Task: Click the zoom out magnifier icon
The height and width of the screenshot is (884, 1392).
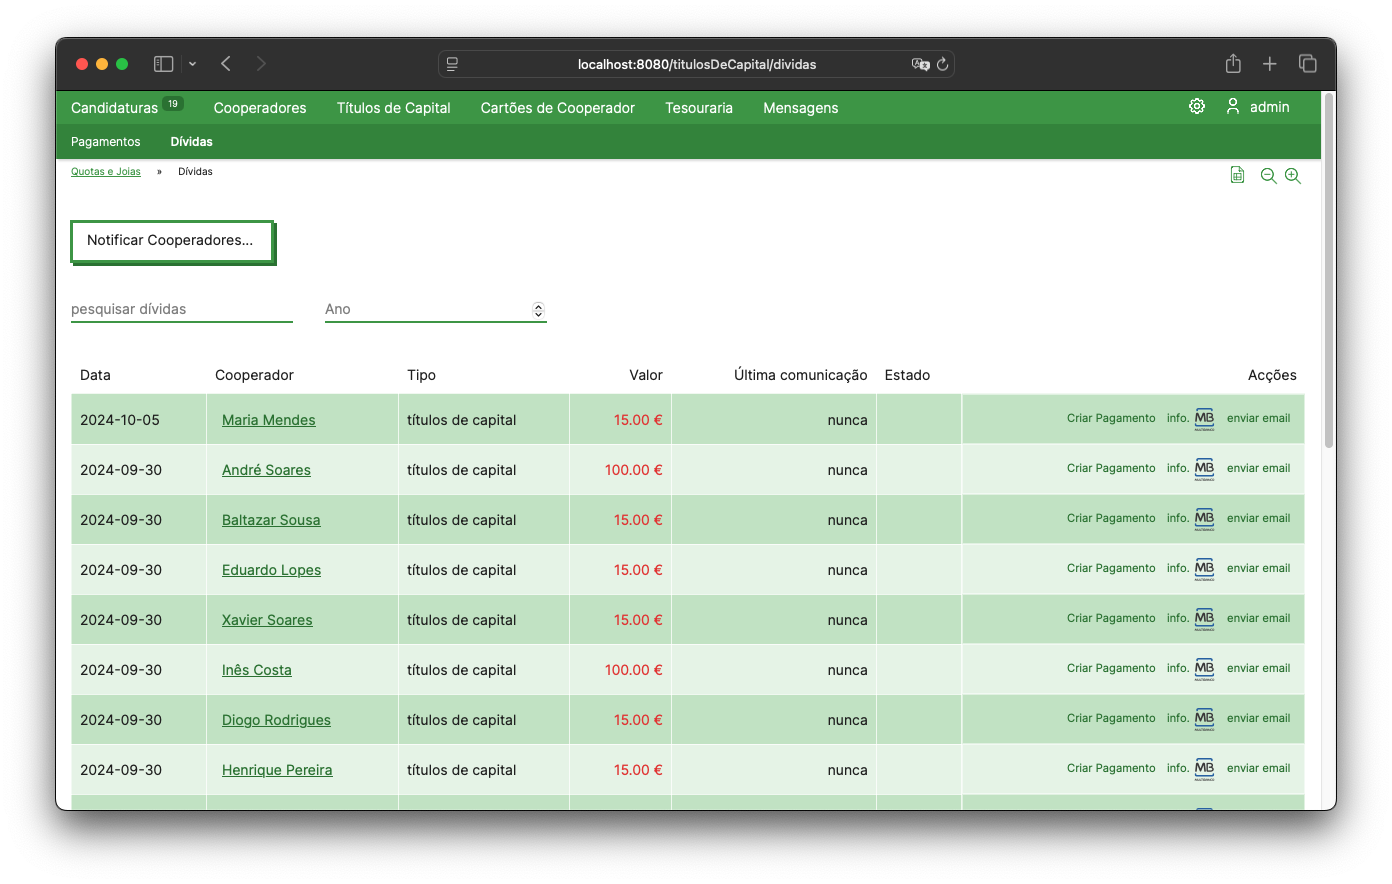Action: pos(1268,176)
